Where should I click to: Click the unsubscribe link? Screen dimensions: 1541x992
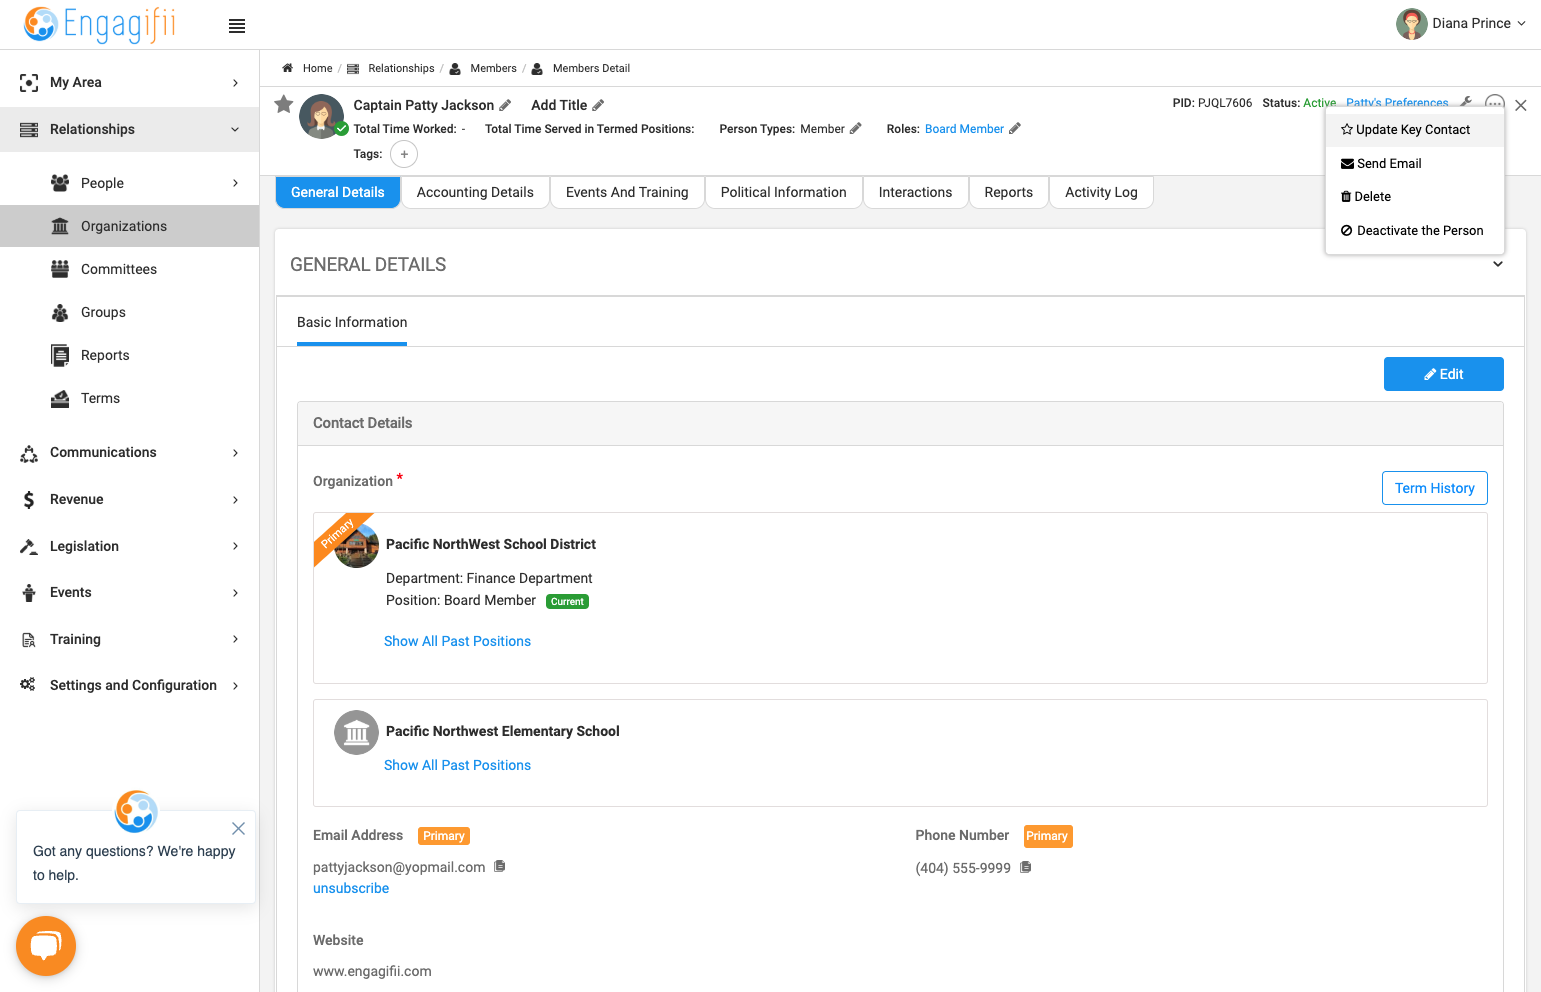pos(351,888)
